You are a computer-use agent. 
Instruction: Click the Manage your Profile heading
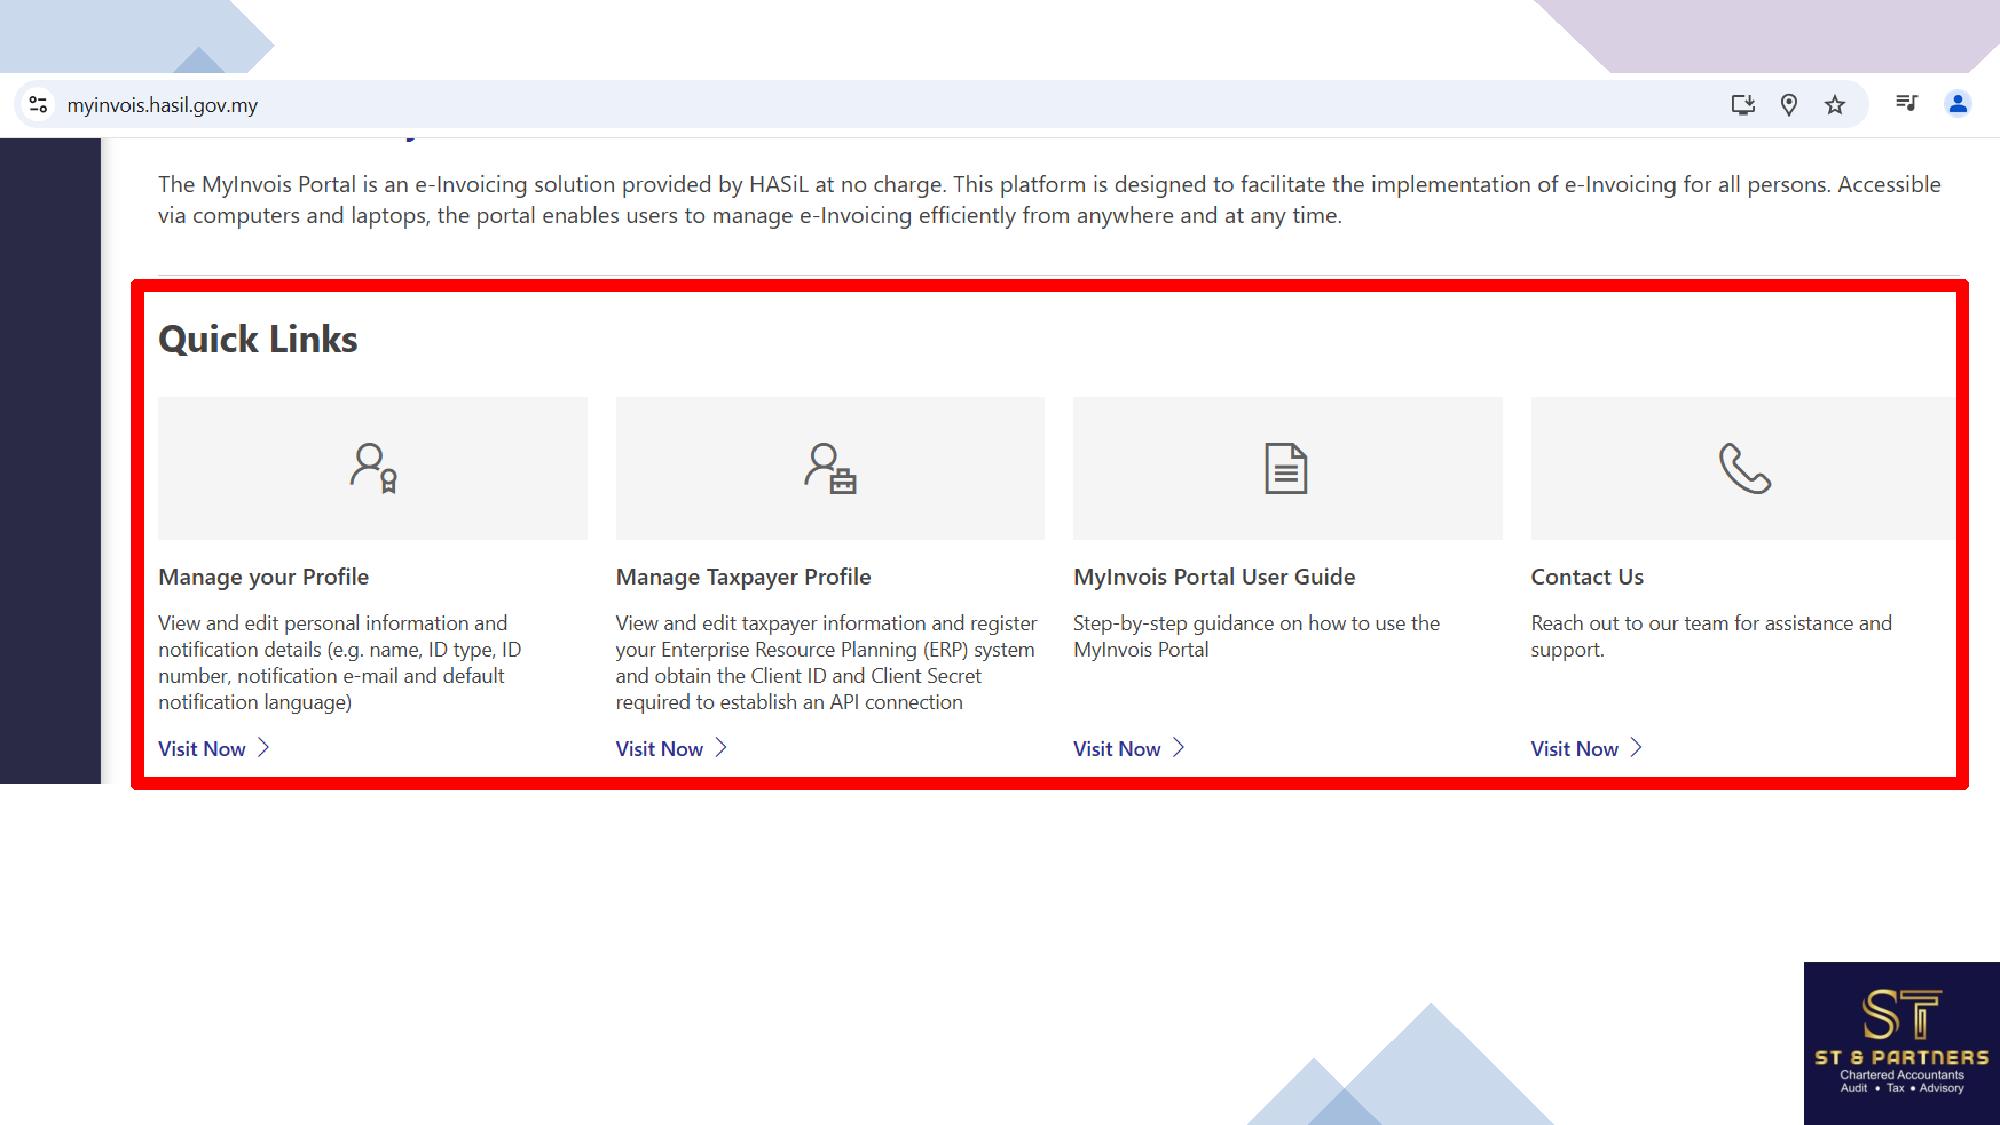coord(263,577)
